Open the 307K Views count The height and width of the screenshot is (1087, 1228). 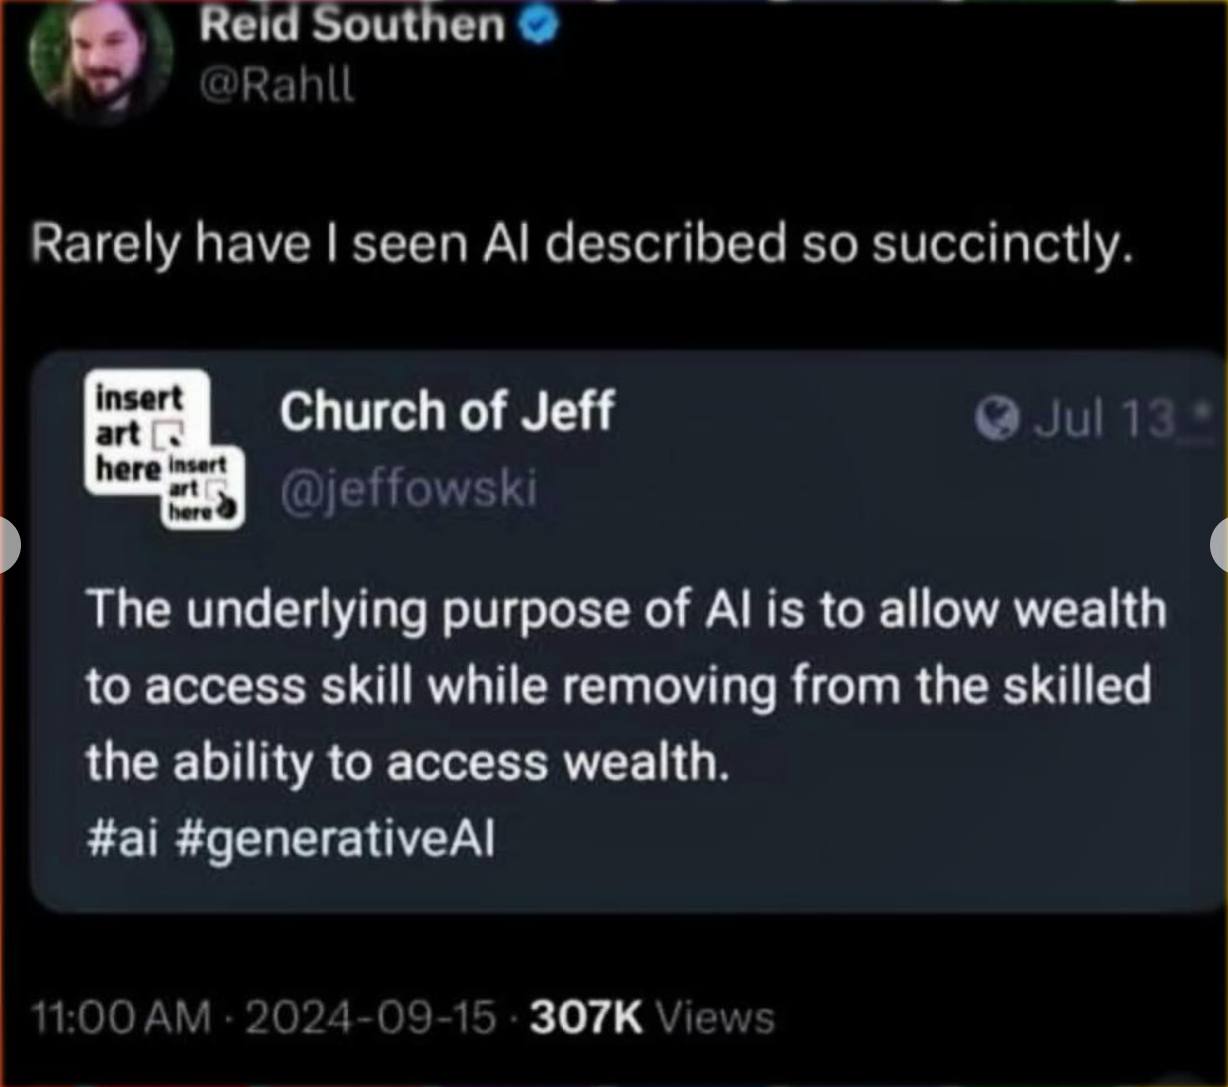tap(651, 1017)
